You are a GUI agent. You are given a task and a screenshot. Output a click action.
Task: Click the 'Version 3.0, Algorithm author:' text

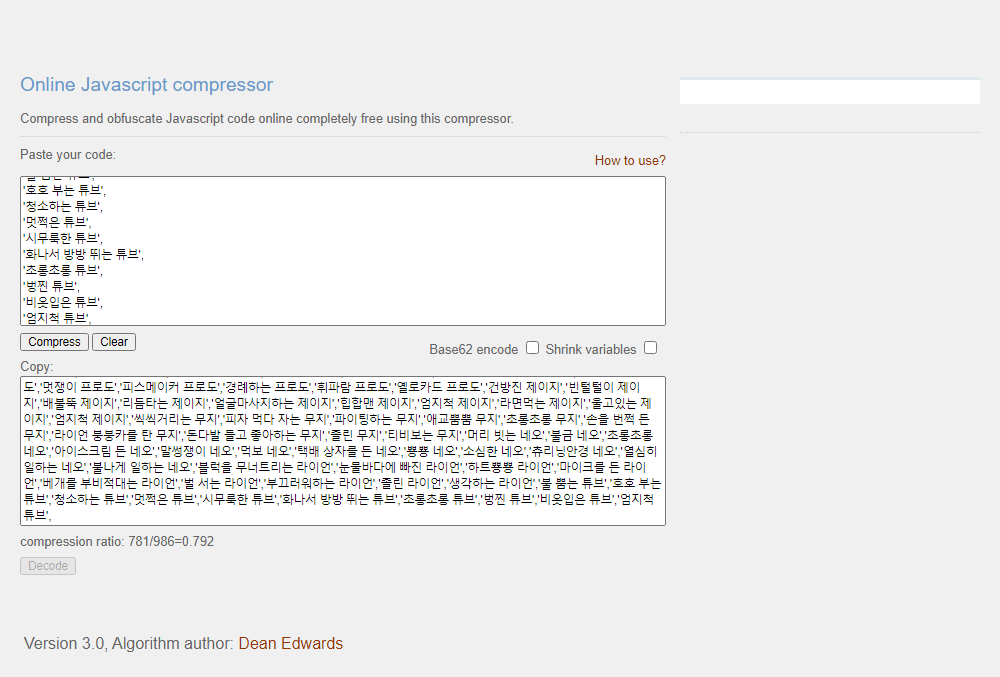tap(129, 643)
